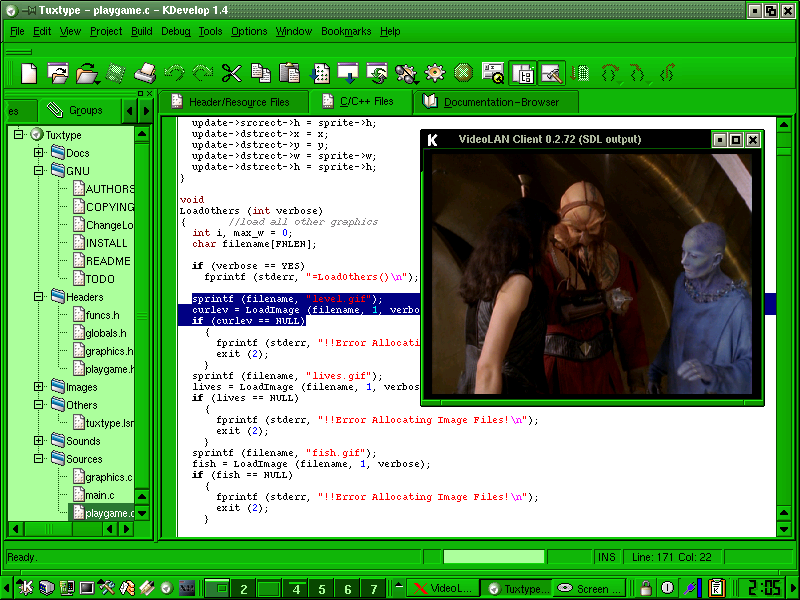800x600 pixels.
Task: Switch to virtual desktop 7
Action: 373,589
